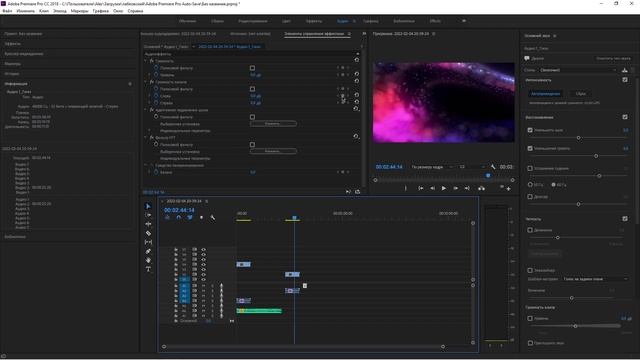Toggle linked selection in timeline header

tap(190, 218)
